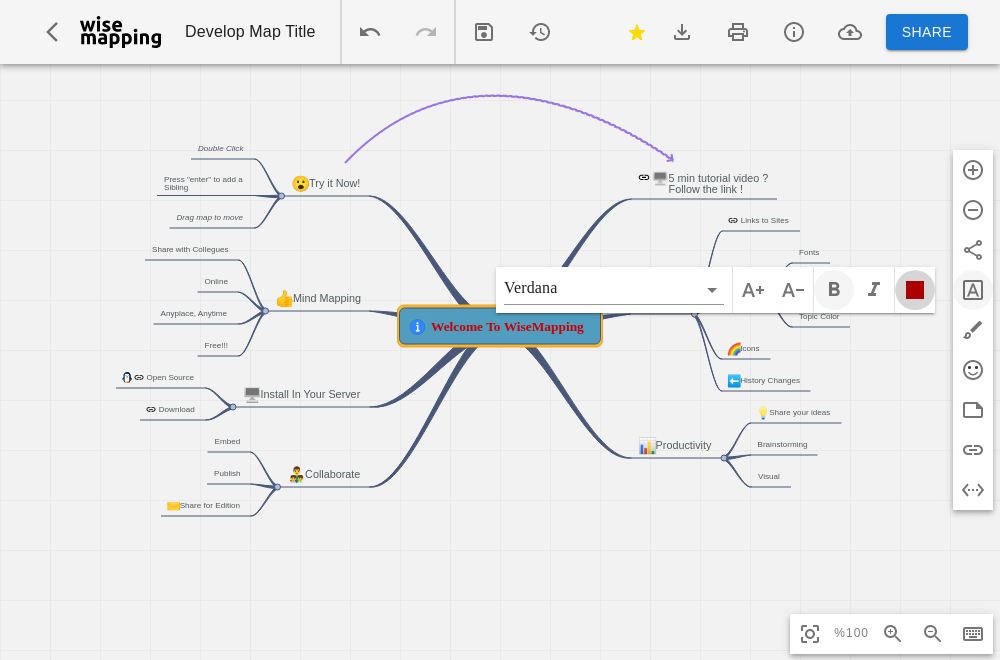Collapse the Install In Your Server node
This screenshot has height=660, width=1000.
[x=233, y=407]
